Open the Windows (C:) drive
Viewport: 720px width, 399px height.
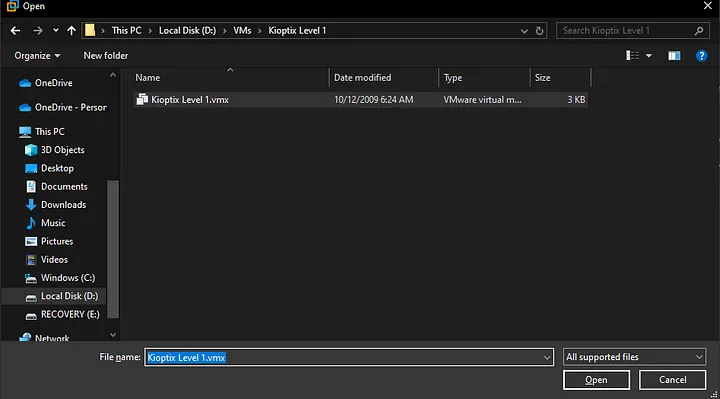60,278
